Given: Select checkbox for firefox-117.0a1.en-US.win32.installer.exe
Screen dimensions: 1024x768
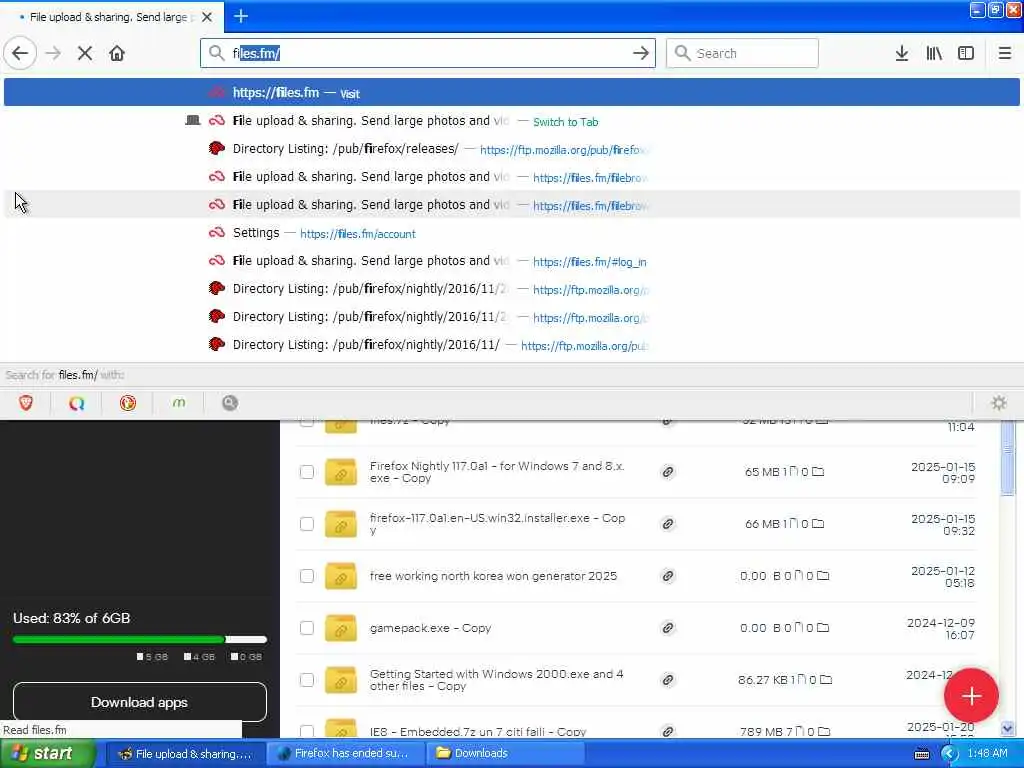Looking at the screenshot, I should [x=307, y=524].
